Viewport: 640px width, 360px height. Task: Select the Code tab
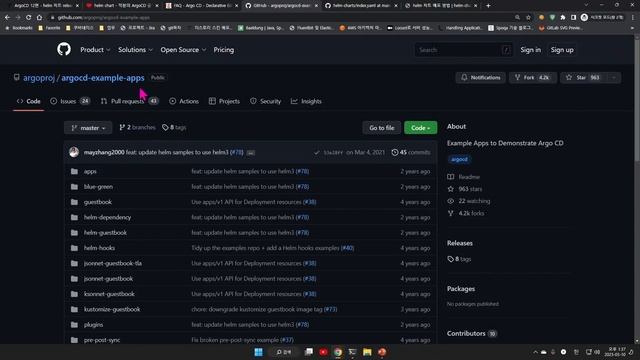pyautogui.click(x=29, y=101)
